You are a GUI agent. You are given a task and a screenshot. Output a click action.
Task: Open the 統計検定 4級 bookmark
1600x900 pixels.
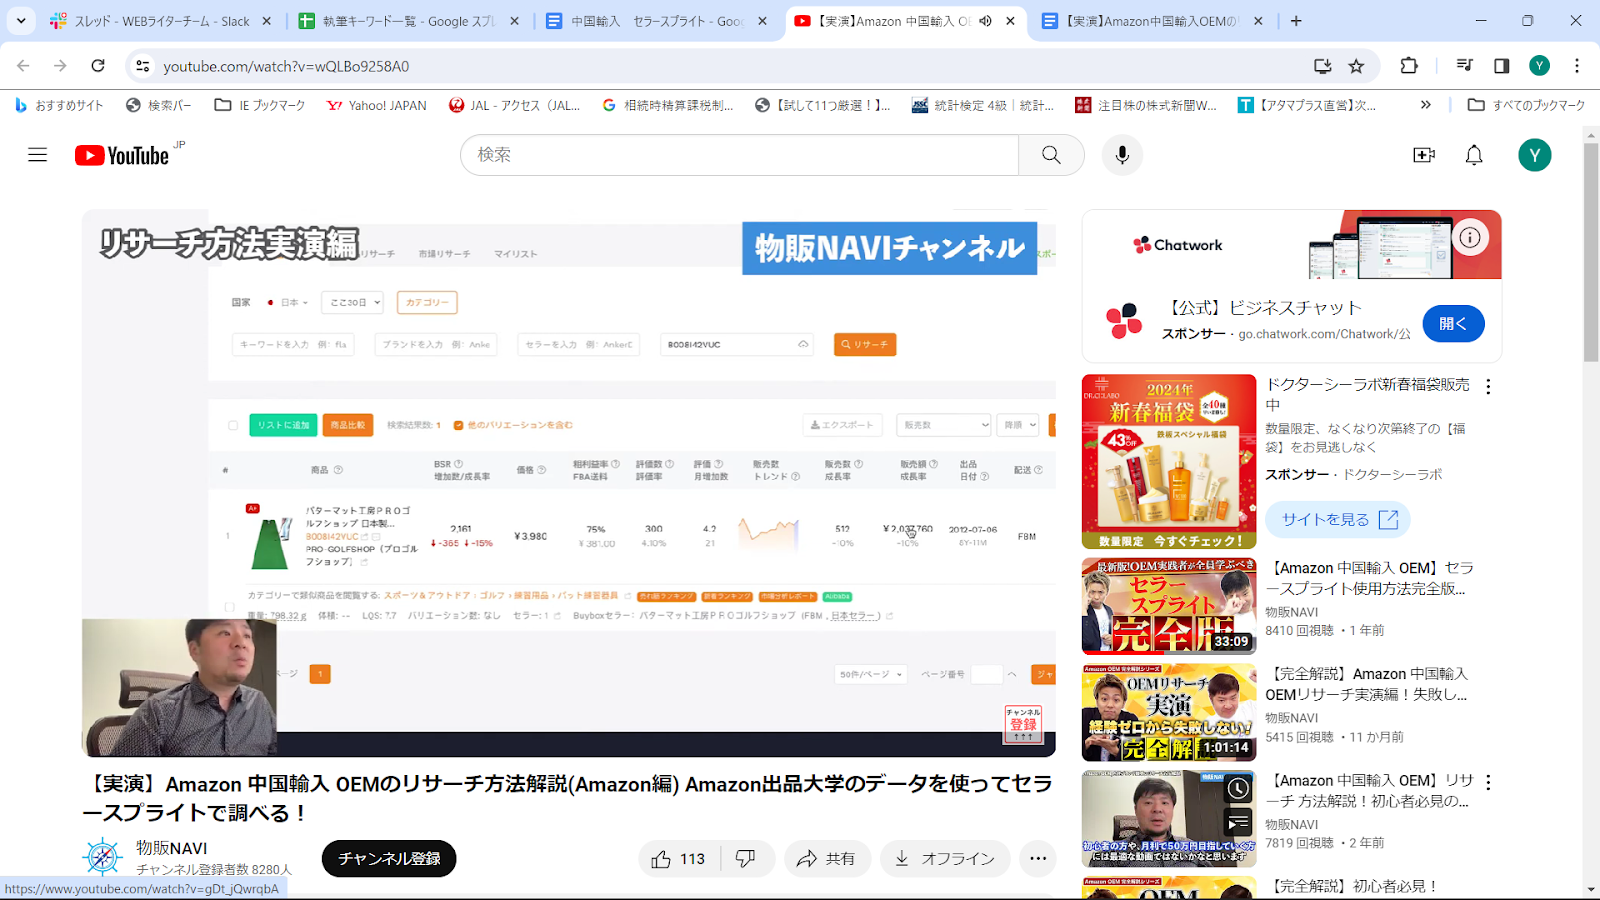point(983,105)
